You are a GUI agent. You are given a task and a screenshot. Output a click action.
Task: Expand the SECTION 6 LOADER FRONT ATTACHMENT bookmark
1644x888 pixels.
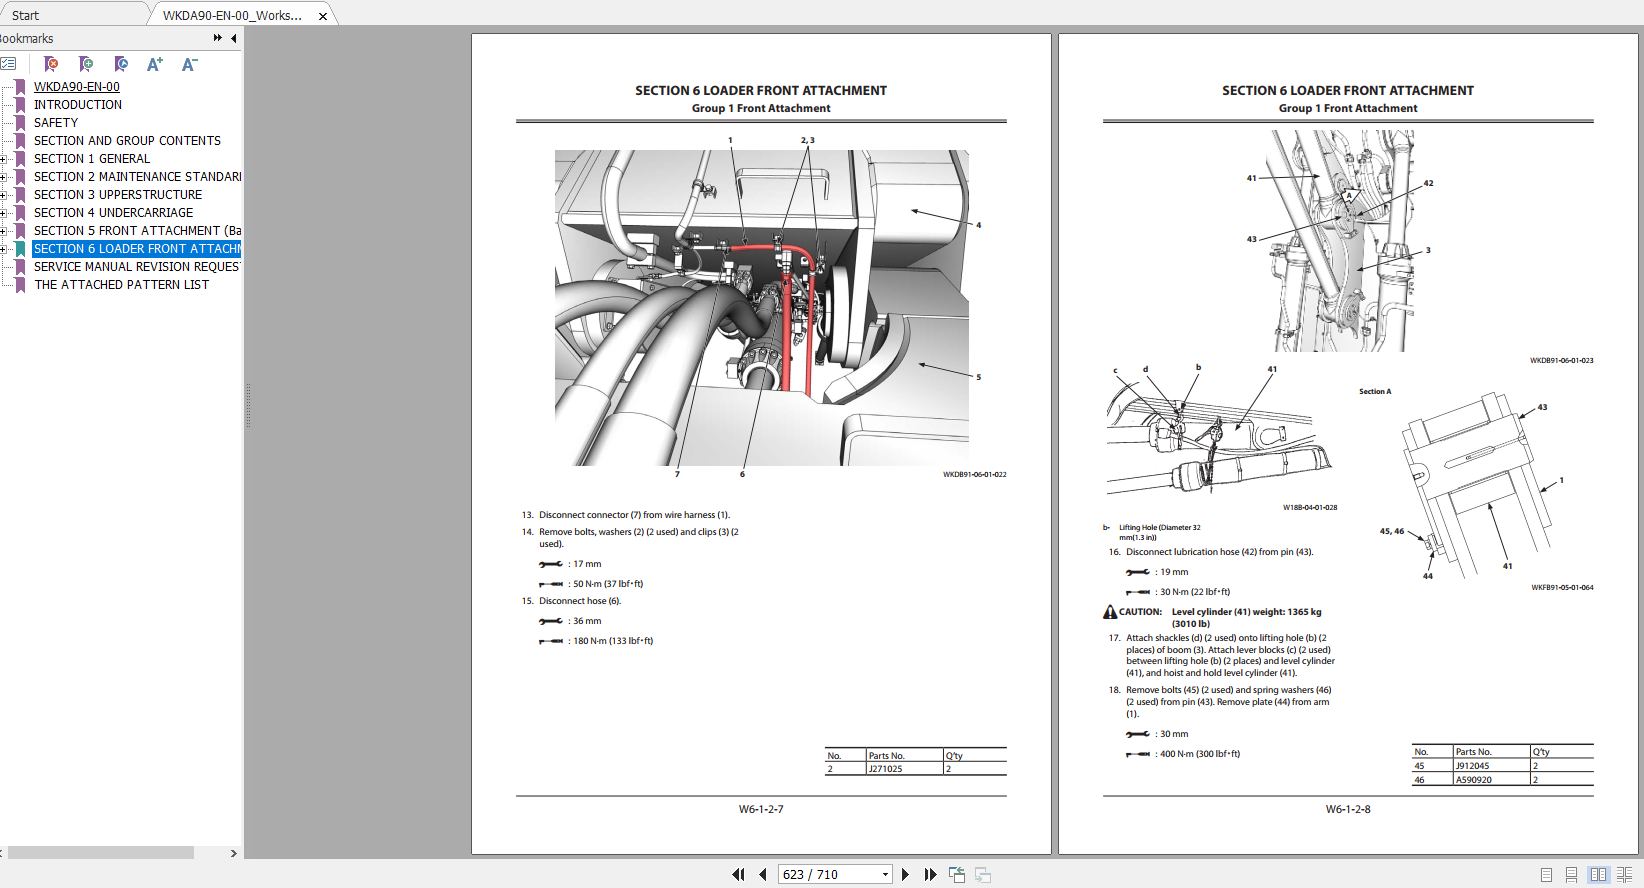(x=4, y=249)
